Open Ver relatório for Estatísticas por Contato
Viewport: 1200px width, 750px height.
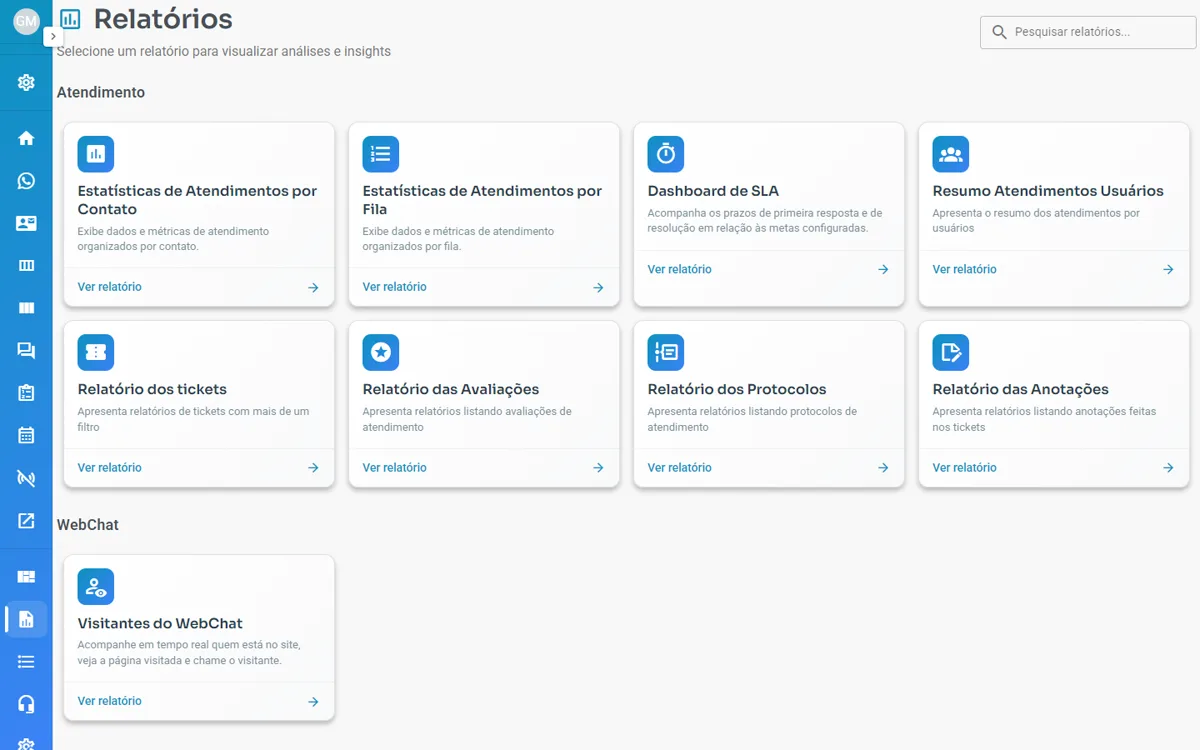point(110,287)
